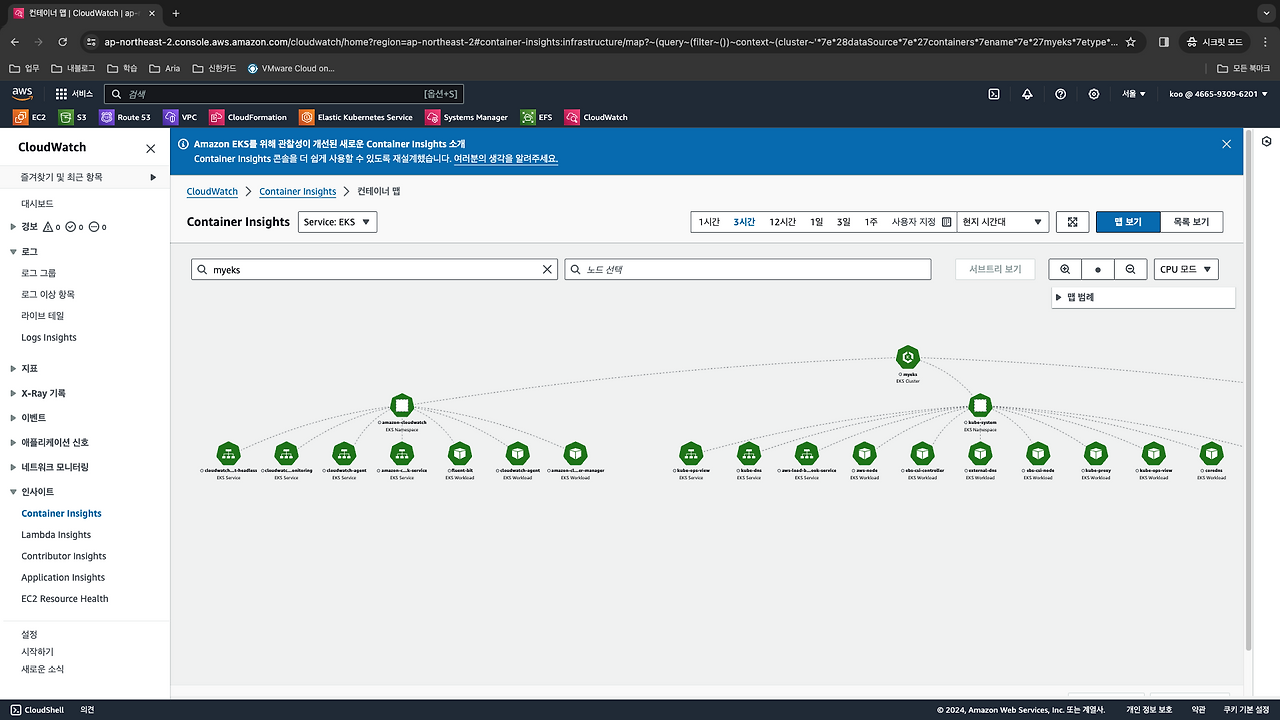This screenshot has width=1280, height=720.
Task: Click the Container Insights breadcrumb link
Action: tap(297, 191)
